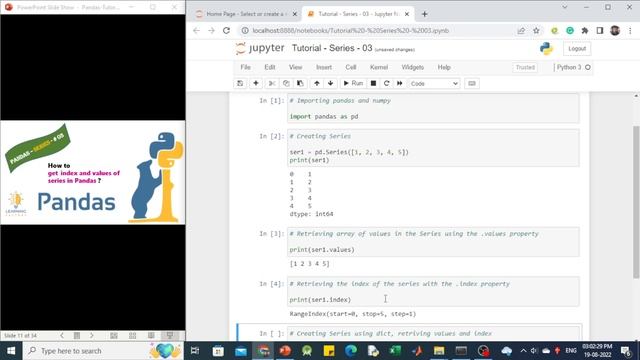Click the localhost address bar

[351, 31]
